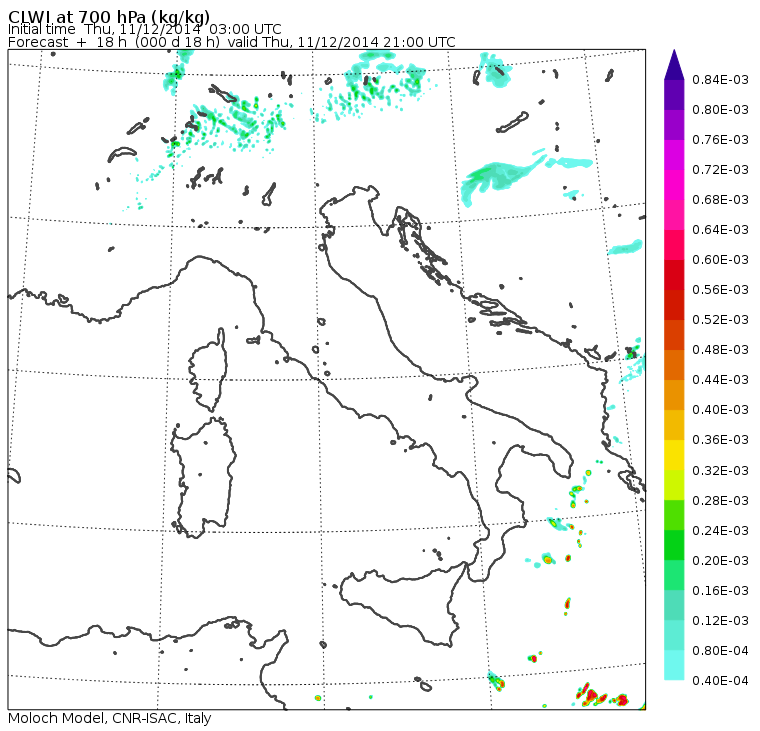Screen dimensions: 760x731
Task: Click the 0.76E-03 colorbar label
Action: [720, 140]
